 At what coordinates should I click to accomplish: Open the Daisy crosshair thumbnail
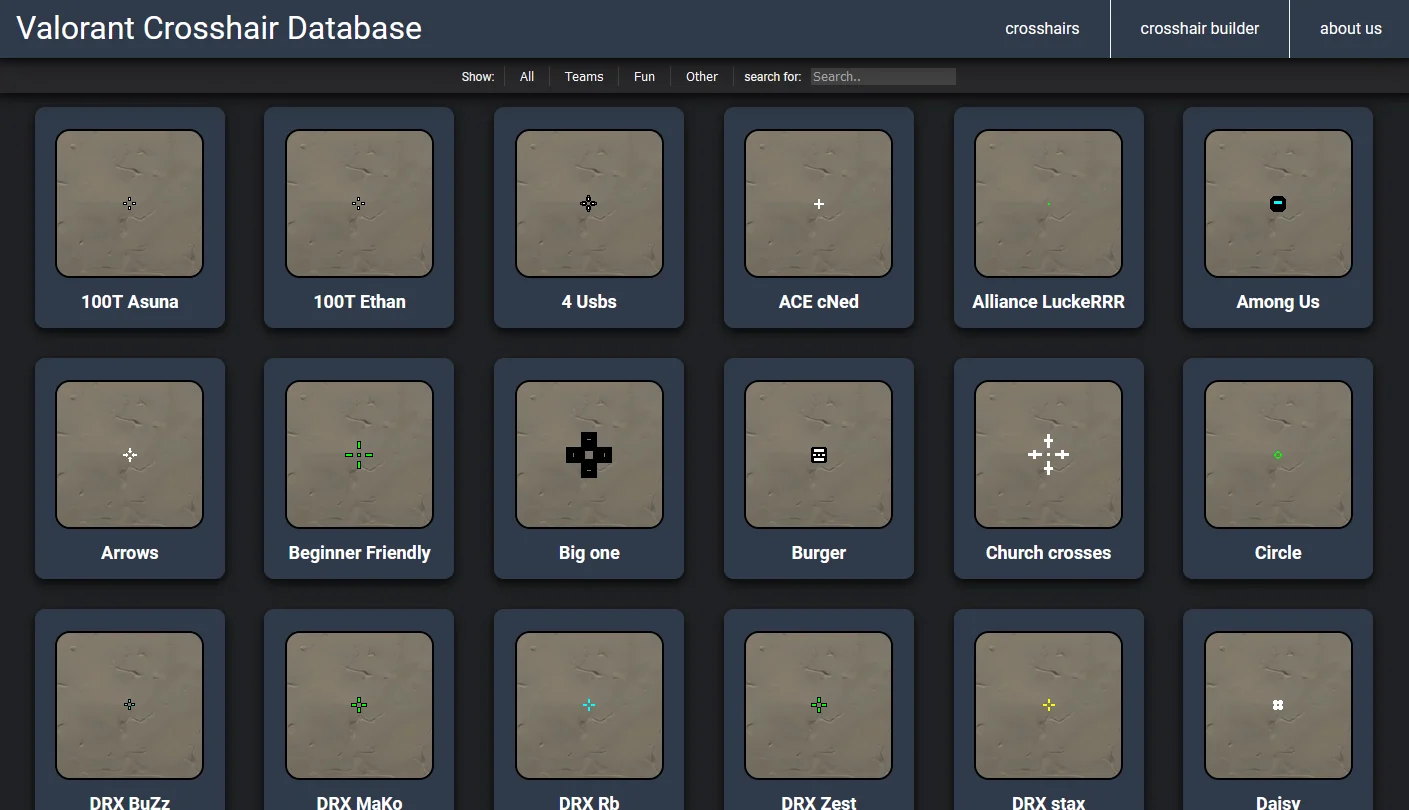click(x=1277, y=704)
